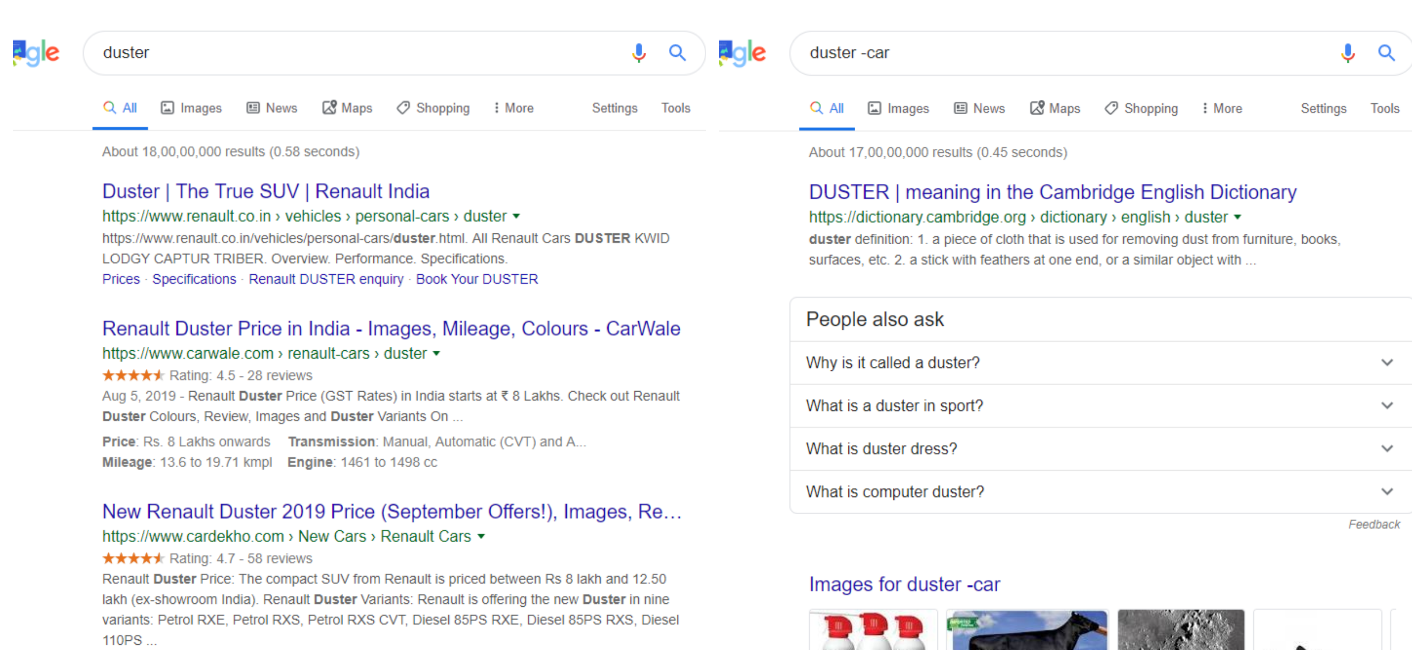Click 'Price: Rs. 8 Lakhs onwards' text

click(x=186, y=442)
